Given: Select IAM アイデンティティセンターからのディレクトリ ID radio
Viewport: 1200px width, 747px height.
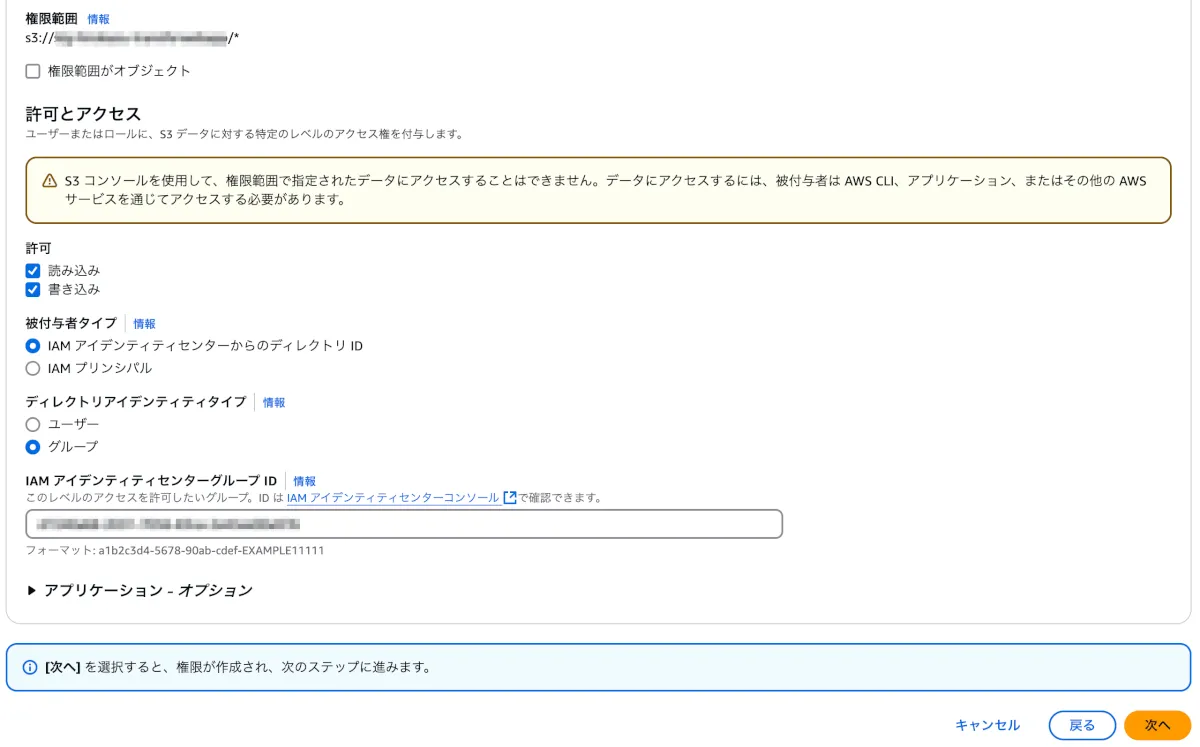Looking at the screenshot, I should [x=33, y=346].
